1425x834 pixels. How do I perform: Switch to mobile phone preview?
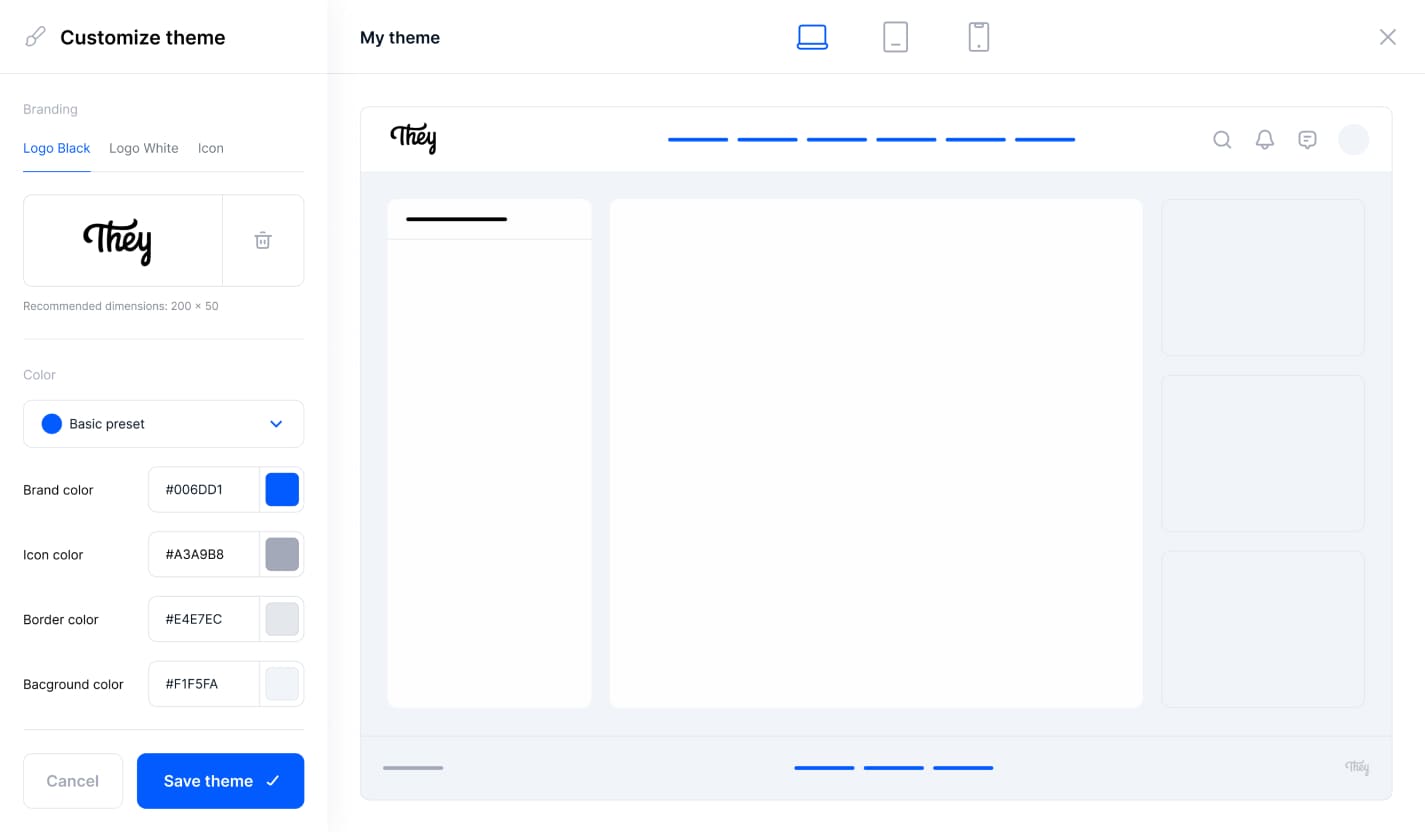(978, 37)
